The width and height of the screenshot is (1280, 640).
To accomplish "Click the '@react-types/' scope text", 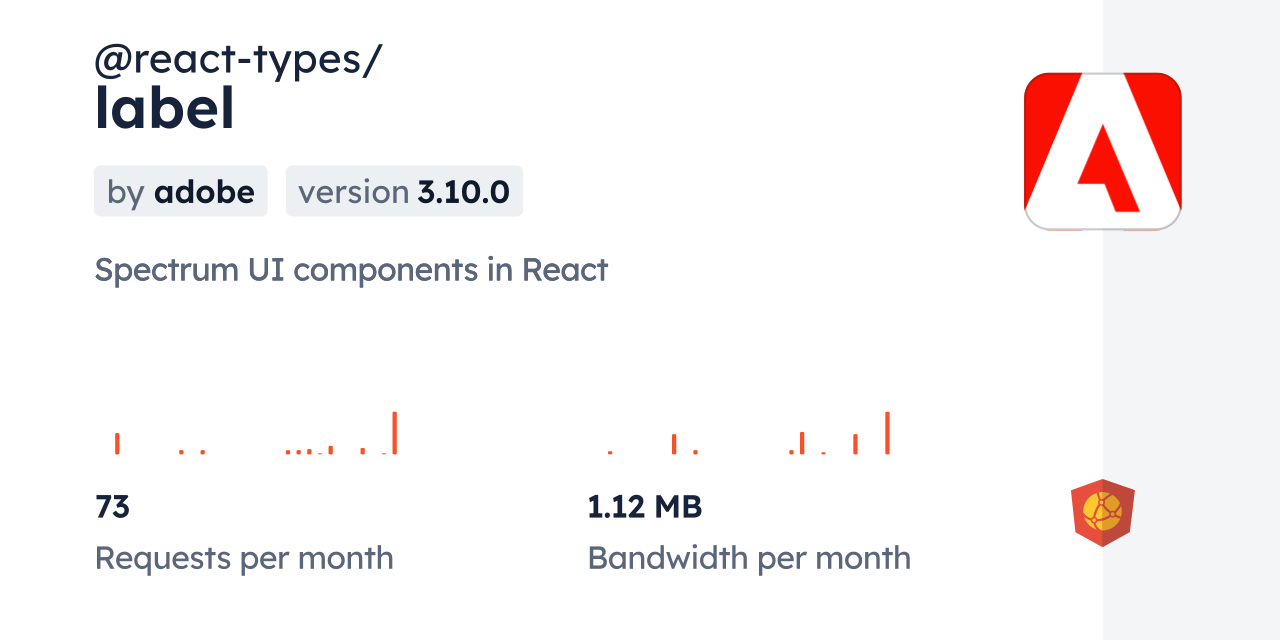I will 238,61.
